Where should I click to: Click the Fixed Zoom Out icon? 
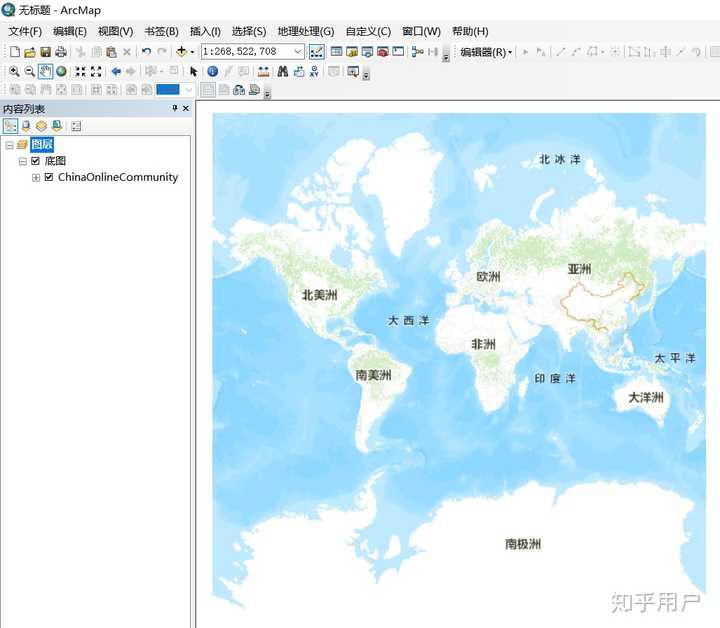[x=96, y=72]
